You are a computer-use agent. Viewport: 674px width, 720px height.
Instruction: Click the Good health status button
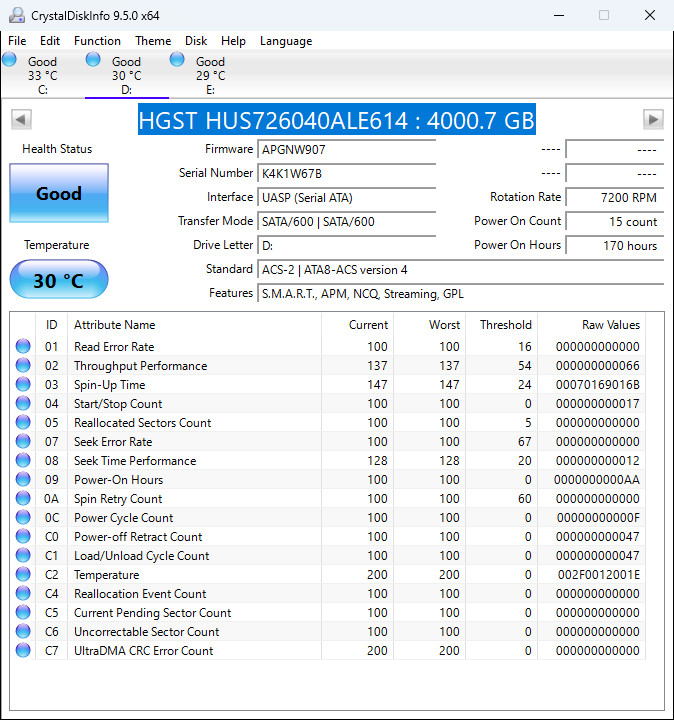(x=59, y=193)
